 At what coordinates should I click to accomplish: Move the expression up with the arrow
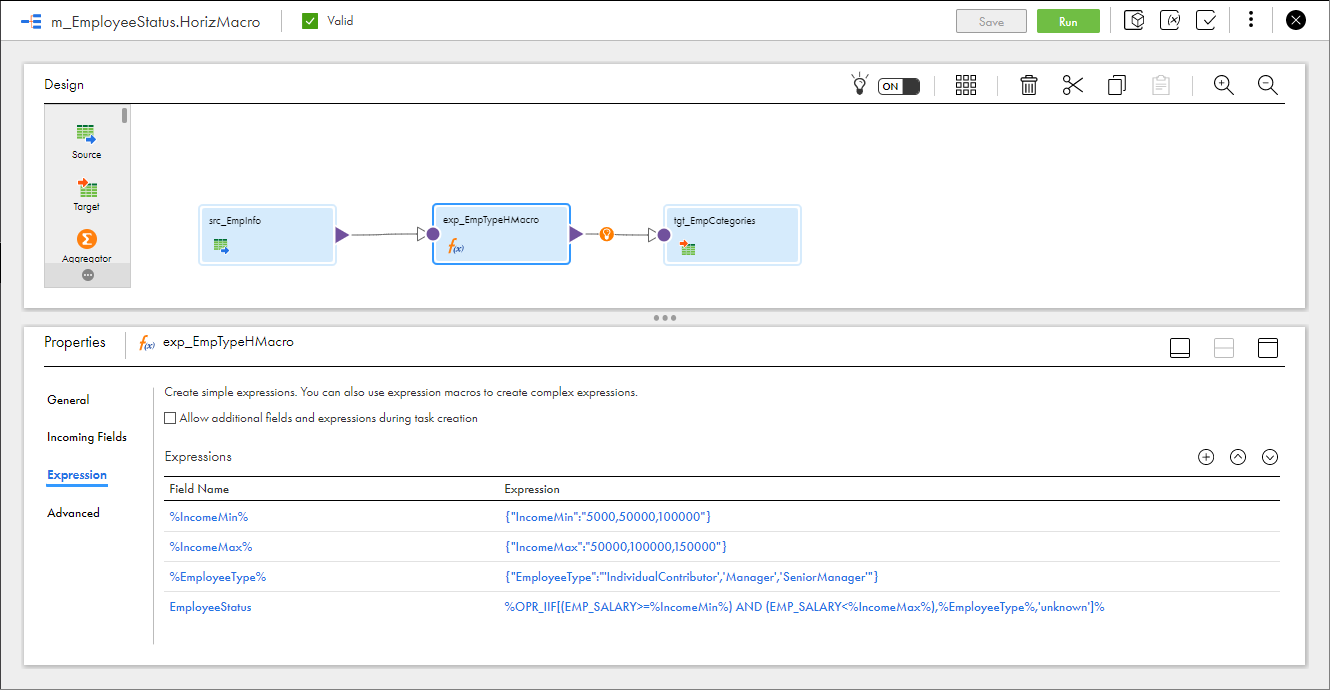coord(1238,457)
